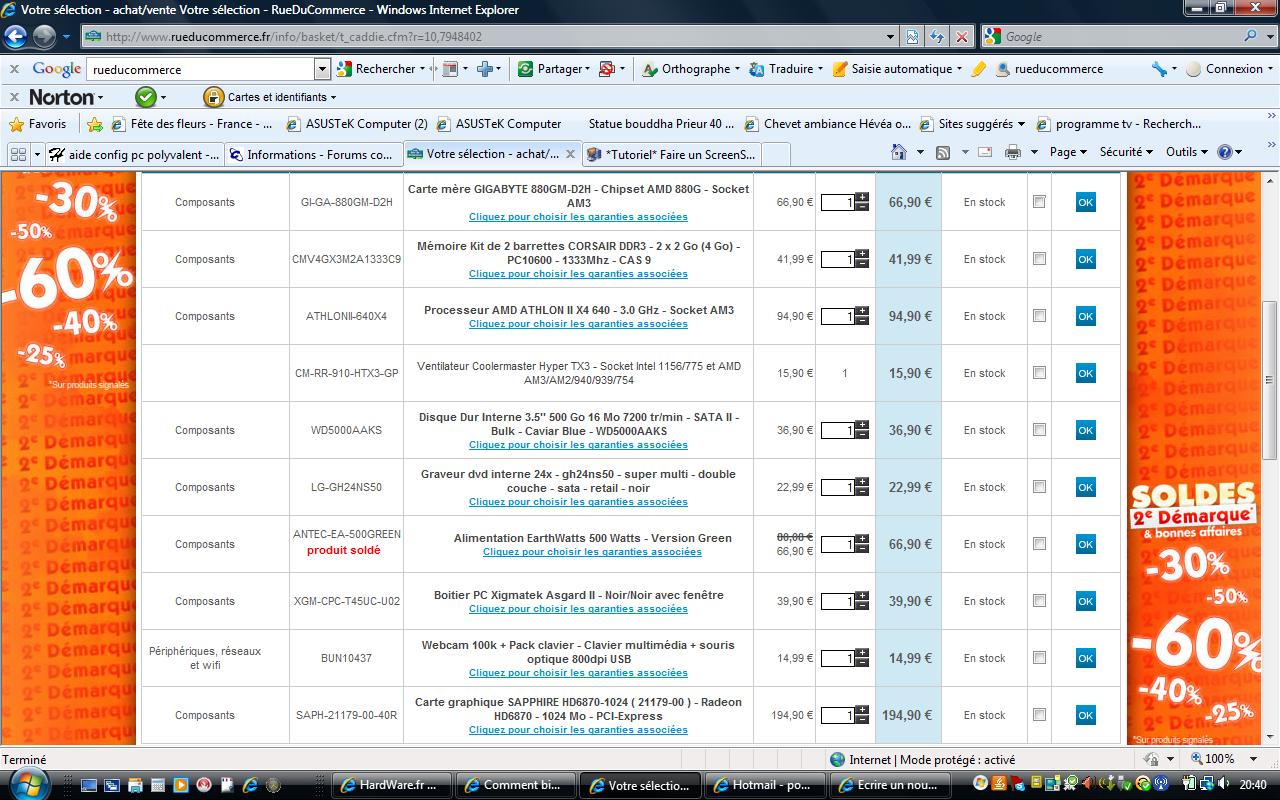Click the IE Back navigation button
The width and height of the screenshot is (1280, 800).
[x=15, y=37]
